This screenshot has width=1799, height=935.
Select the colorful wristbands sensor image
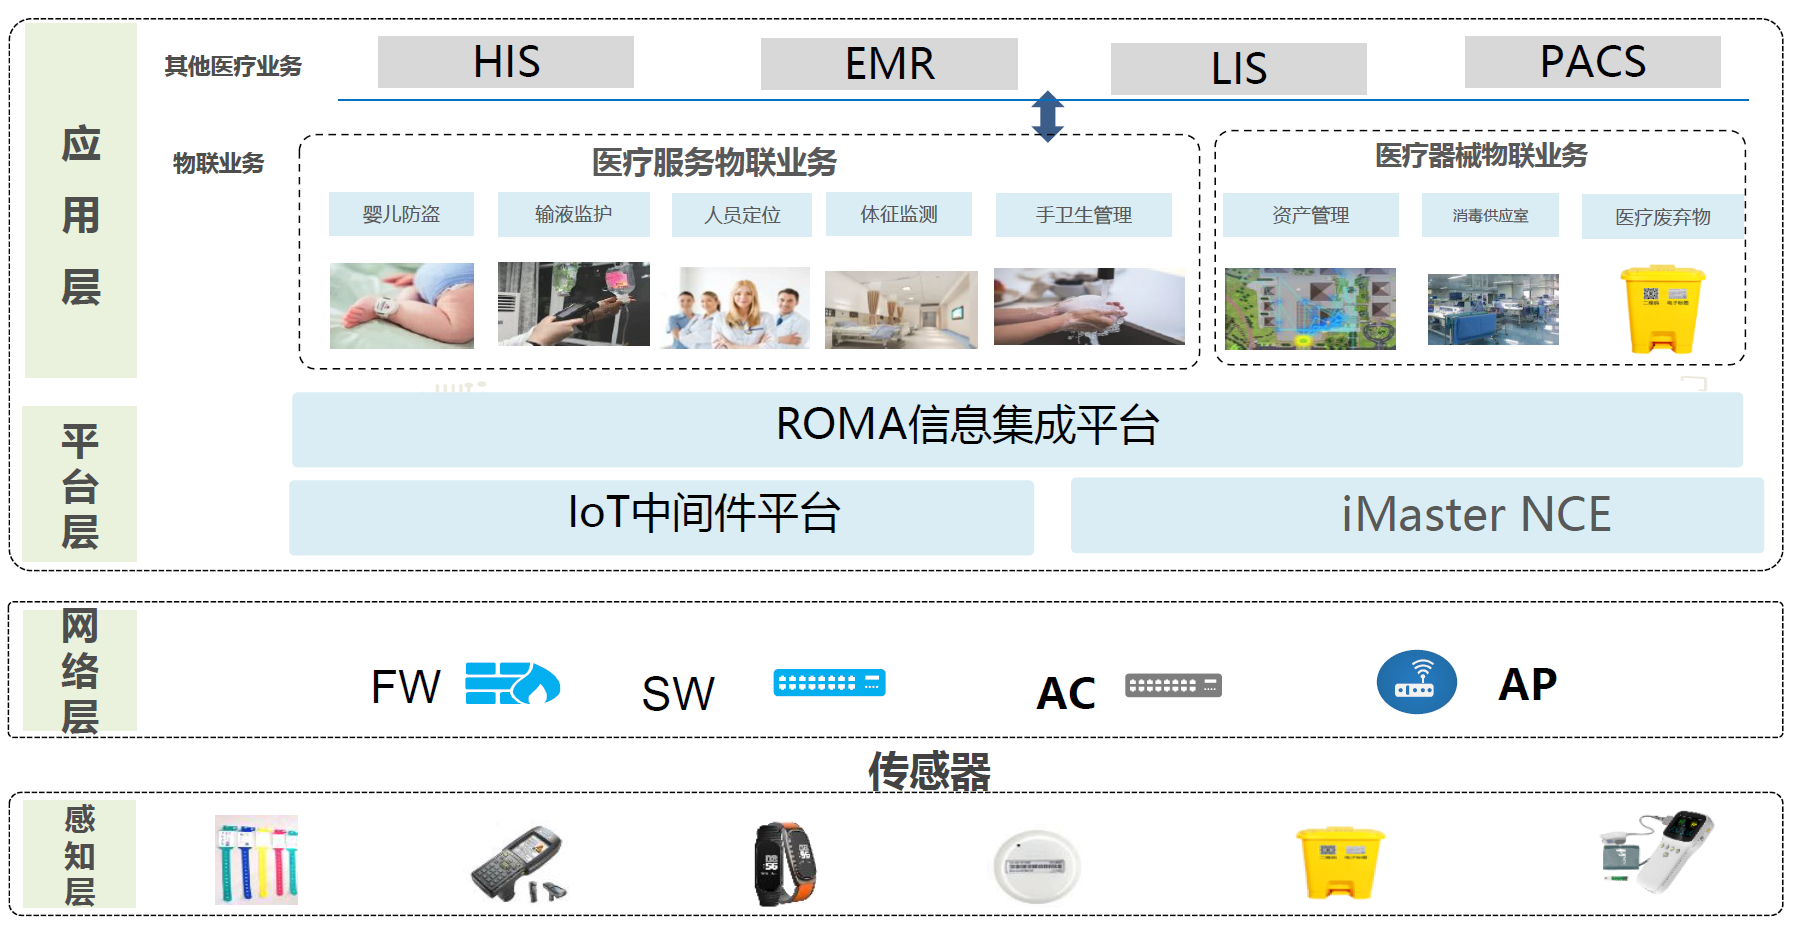256,860
